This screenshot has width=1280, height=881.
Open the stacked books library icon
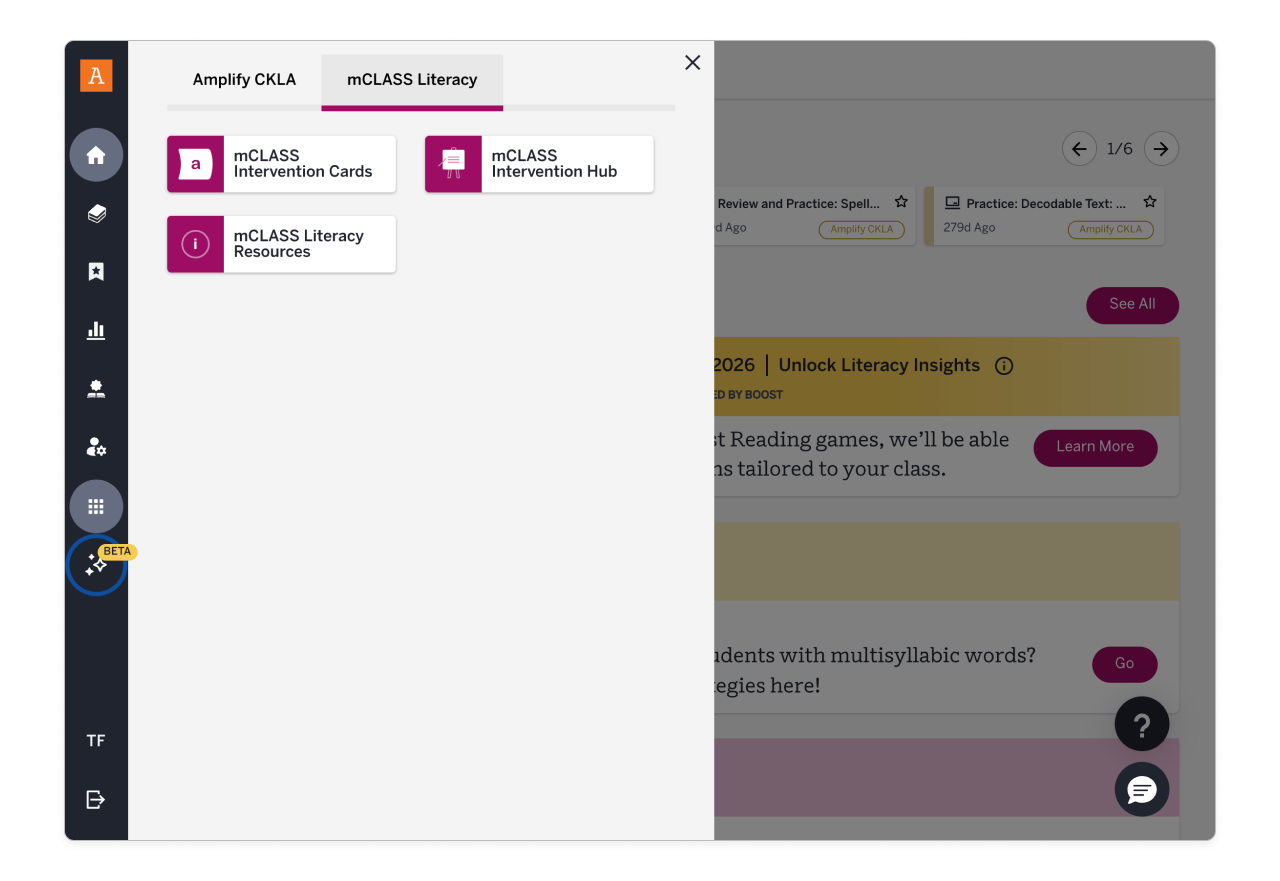pyautogui.click(x=96, y=213)
